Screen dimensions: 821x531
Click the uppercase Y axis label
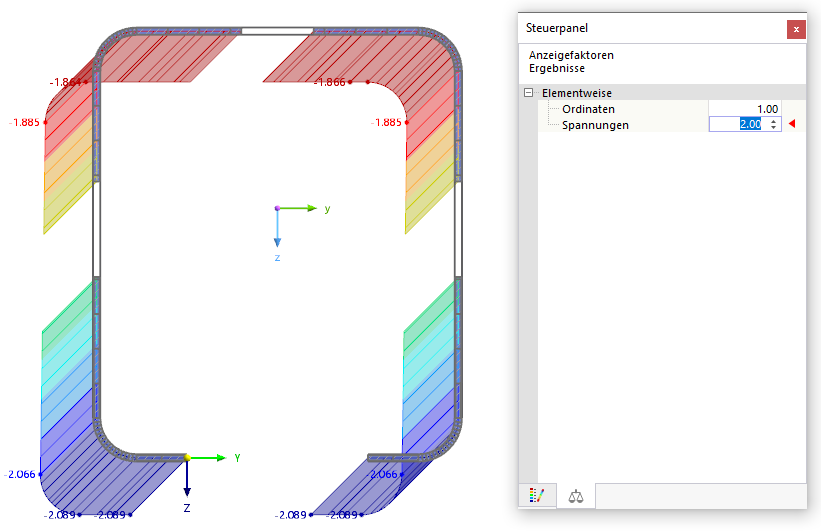pyautogui.click(x=237, y=458)
